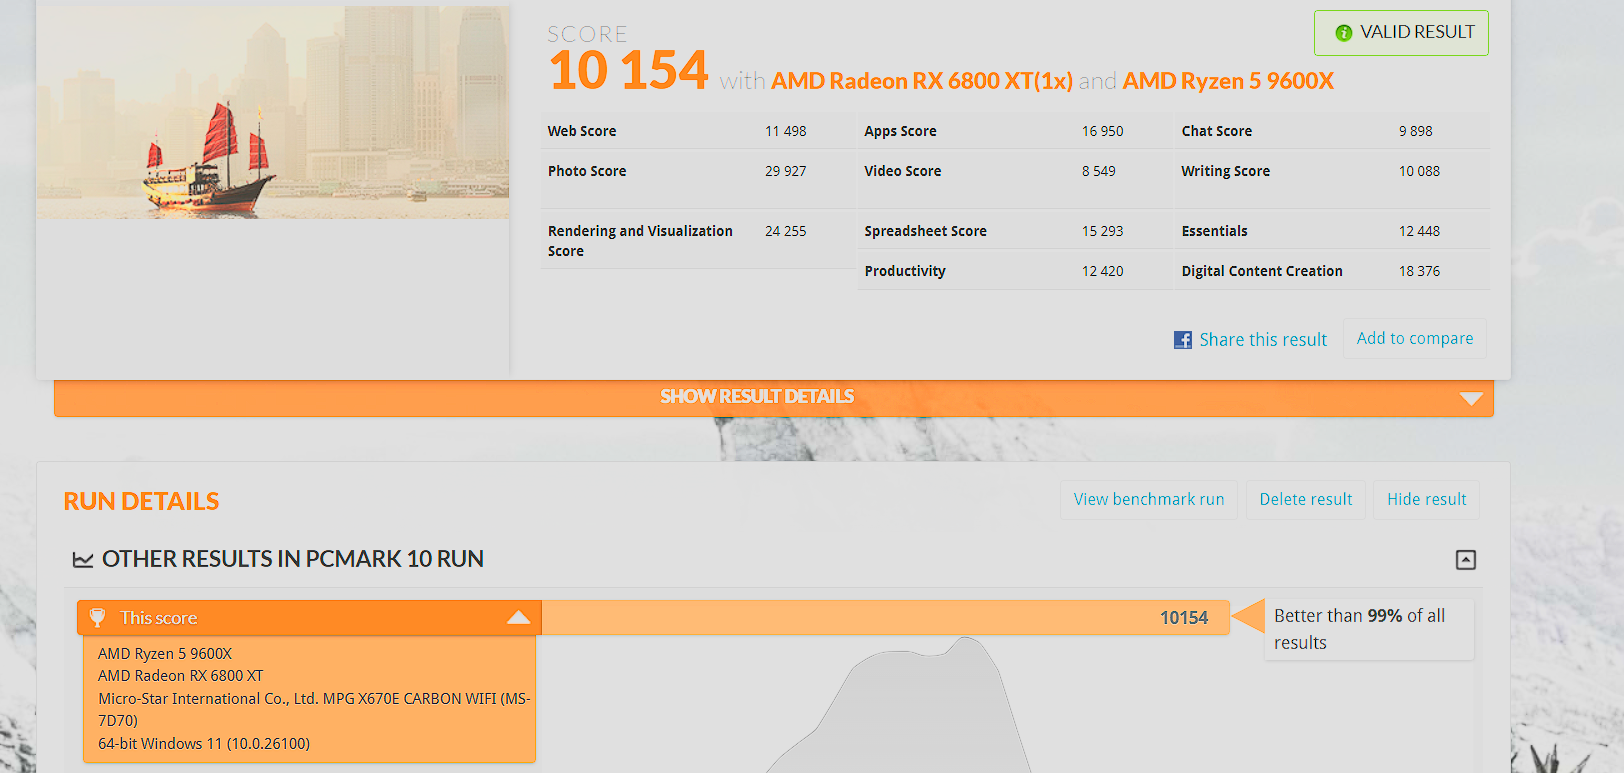Click the Facebook share icon

pyautogui.click(x=1183, y=340)
